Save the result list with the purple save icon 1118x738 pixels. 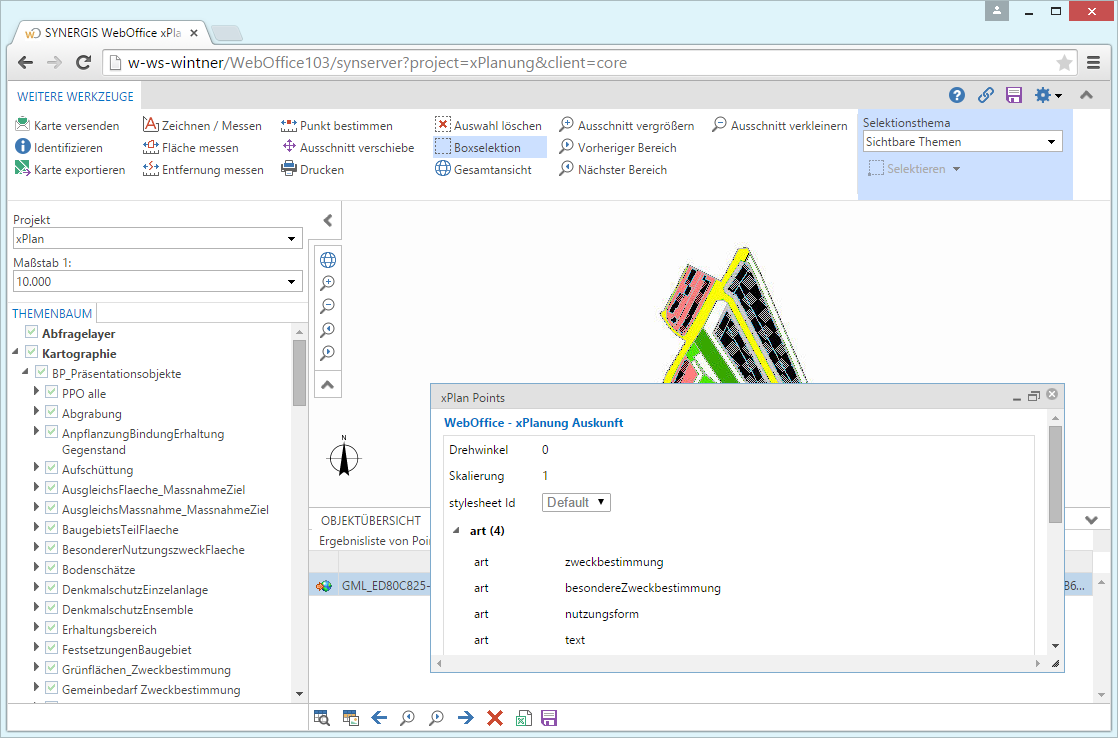coord(549,717)
